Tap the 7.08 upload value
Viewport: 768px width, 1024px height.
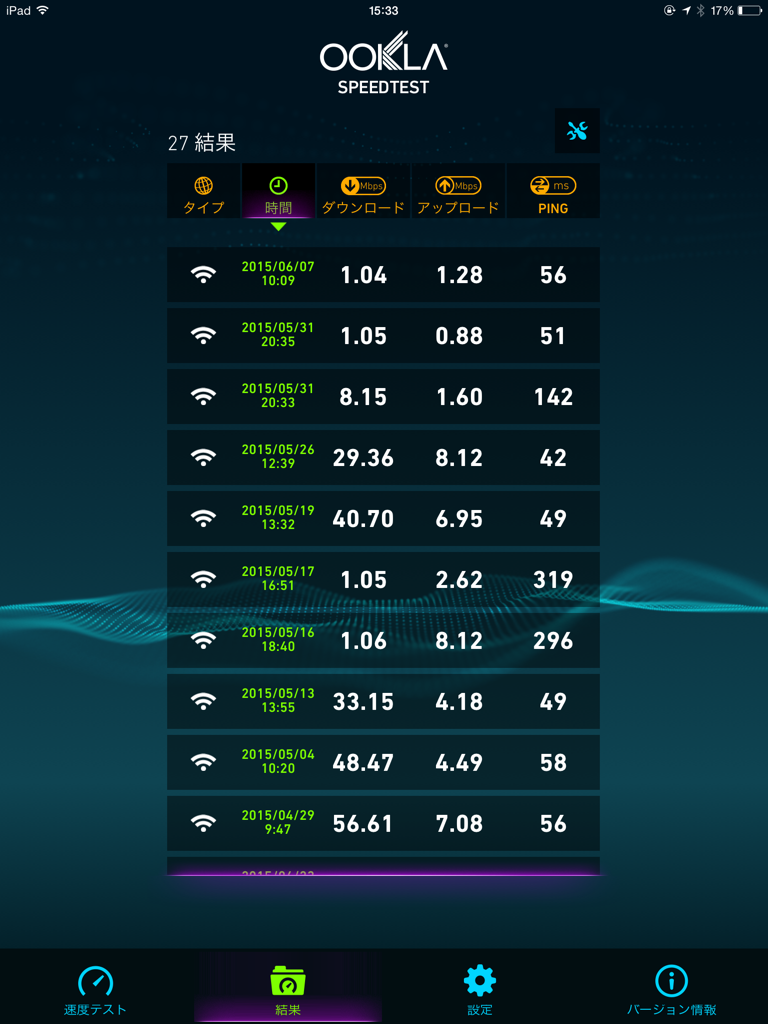[x=459, y=824]
